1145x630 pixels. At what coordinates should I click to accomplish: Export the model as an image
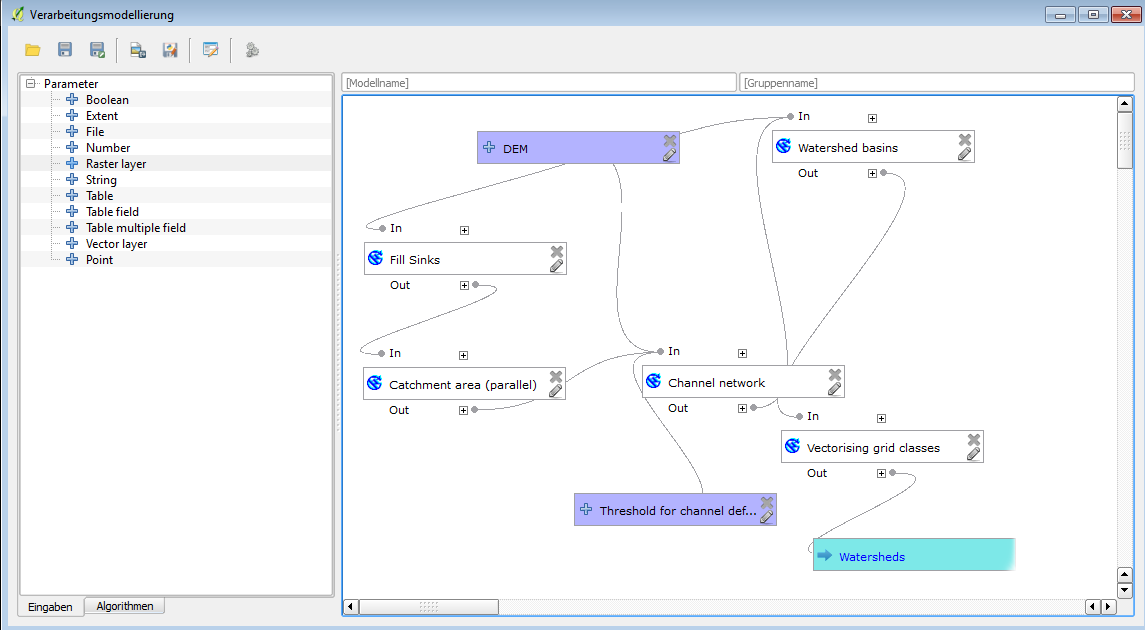coord(138,50)
